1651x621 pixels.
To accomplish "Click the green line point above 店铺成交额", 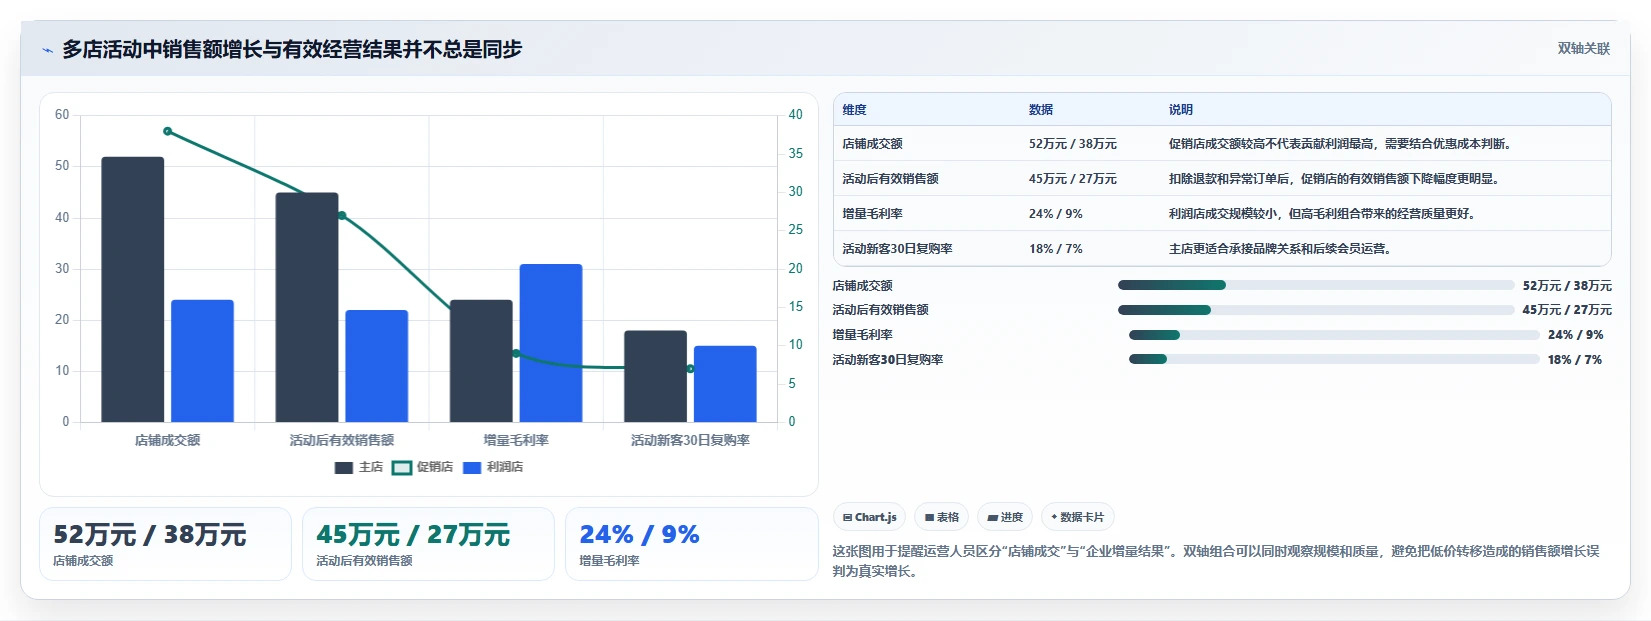I will tap(167, 131).
